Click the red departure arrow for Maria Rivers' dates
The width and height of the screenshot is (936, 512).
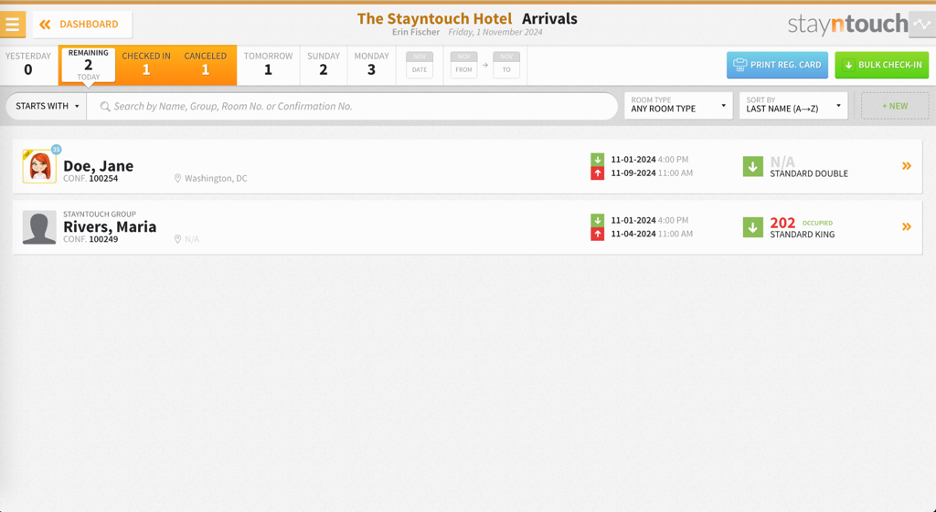(597, 234)
